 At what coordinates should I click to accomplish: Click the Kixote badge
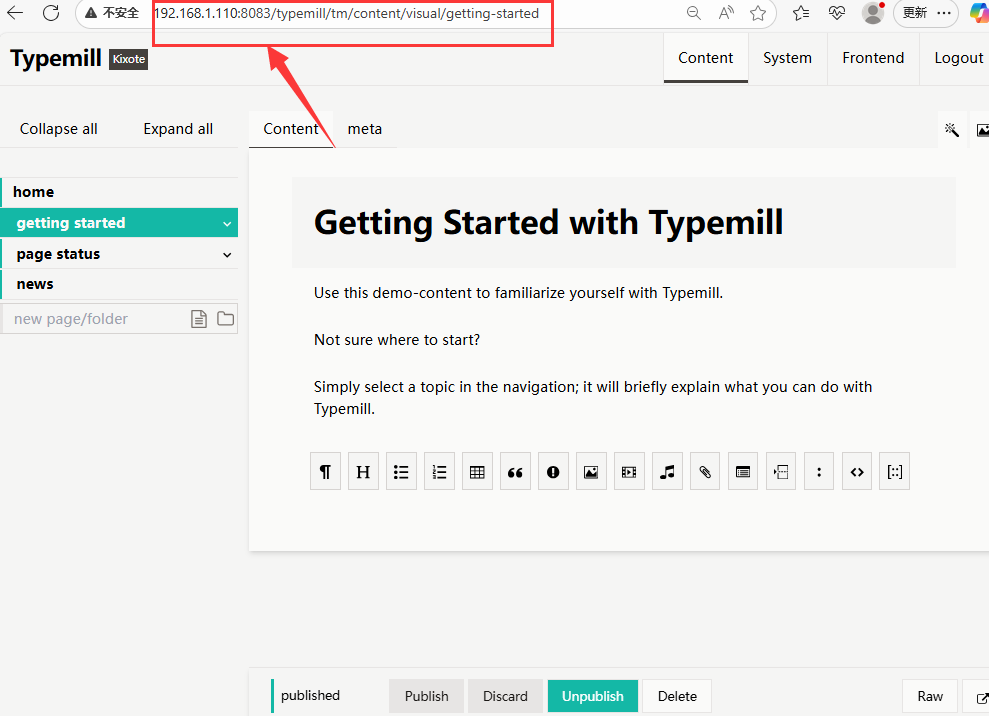129,59
